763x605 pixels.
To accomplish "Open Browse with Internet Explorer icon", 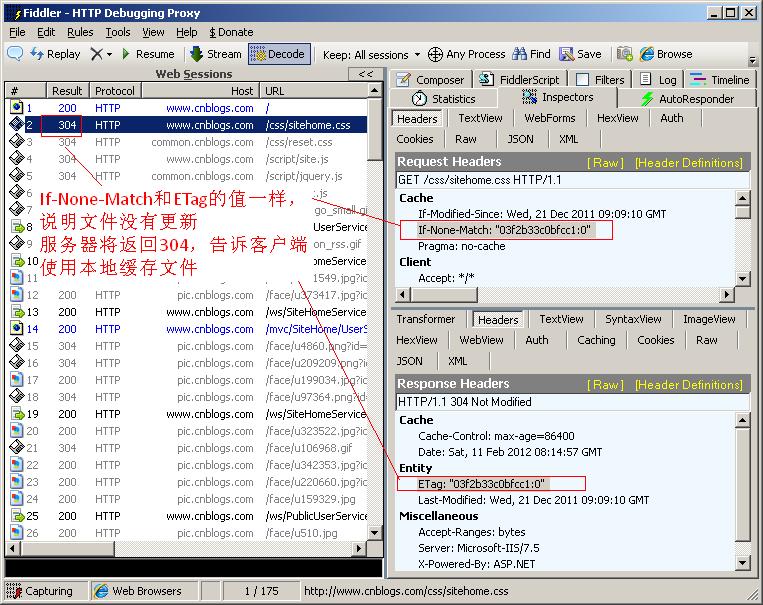I will tap(646, 54).
